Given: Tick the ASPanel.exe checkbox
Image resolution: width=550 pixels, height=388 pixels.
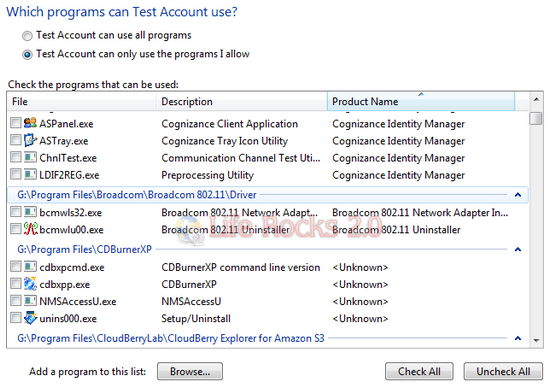Looking at the screenshot, I should point(15,123).
